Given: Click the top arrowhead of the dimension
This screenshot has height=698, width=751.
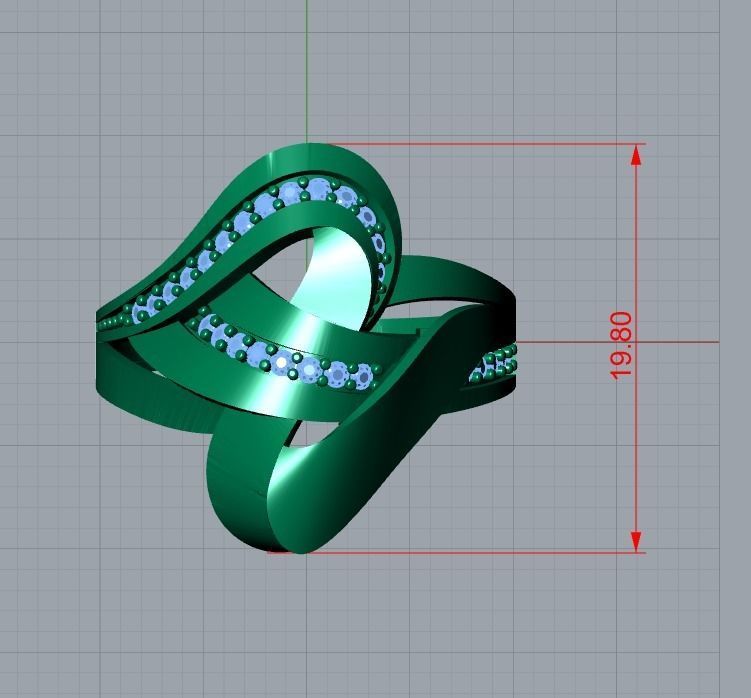Looking at the screenshot, I should [x=636, y=155].
